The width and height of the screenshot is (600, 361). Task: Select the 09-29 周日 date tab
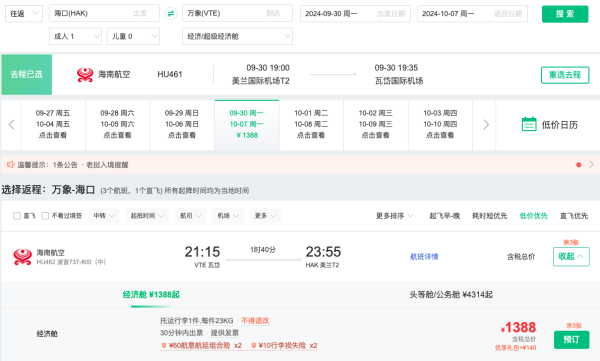point(182,125)
